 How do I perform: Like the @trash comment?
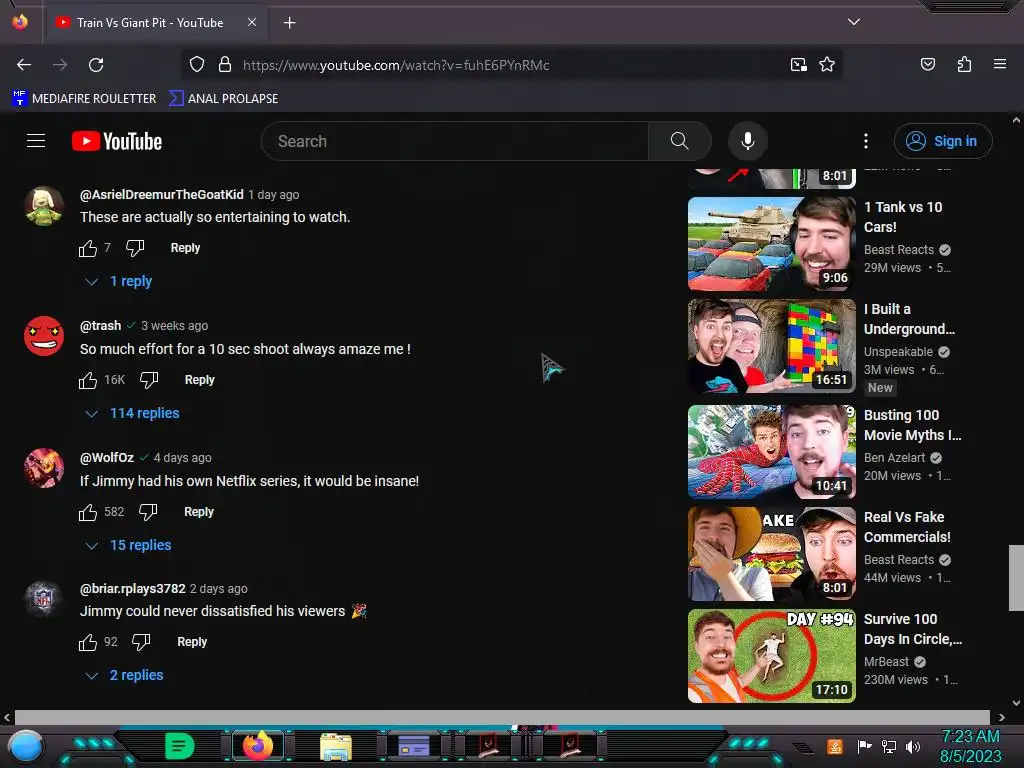pyautogui.click(x=88, y=380)
